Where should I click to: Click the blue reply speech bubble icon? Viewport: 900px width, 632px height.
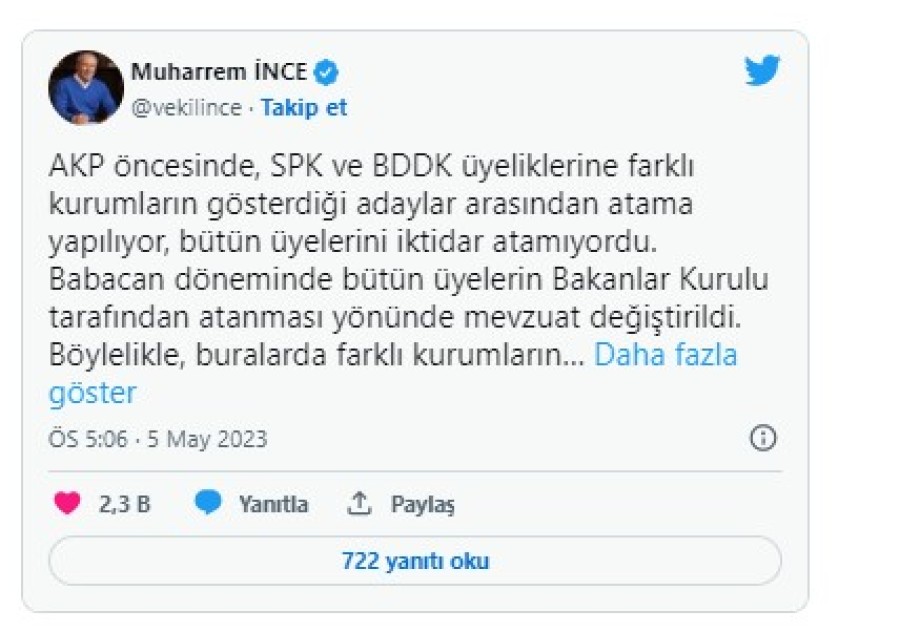click(208, 504)
